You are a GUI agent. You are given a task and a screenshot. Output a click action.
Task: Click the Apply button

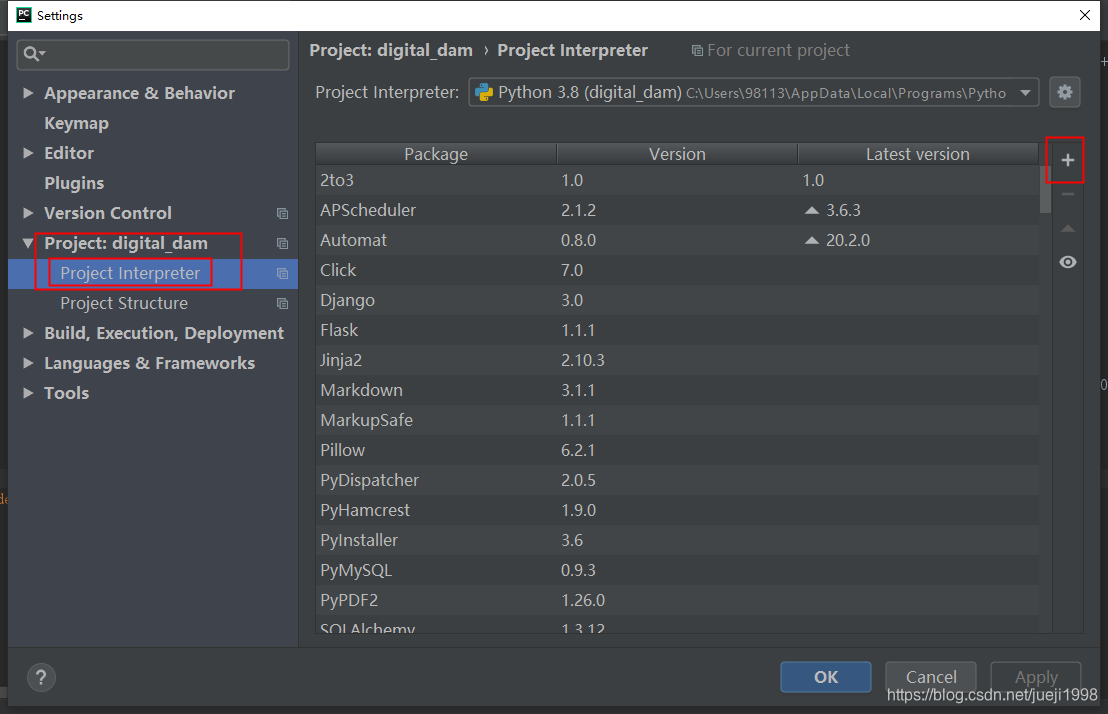pos(1036,677)
